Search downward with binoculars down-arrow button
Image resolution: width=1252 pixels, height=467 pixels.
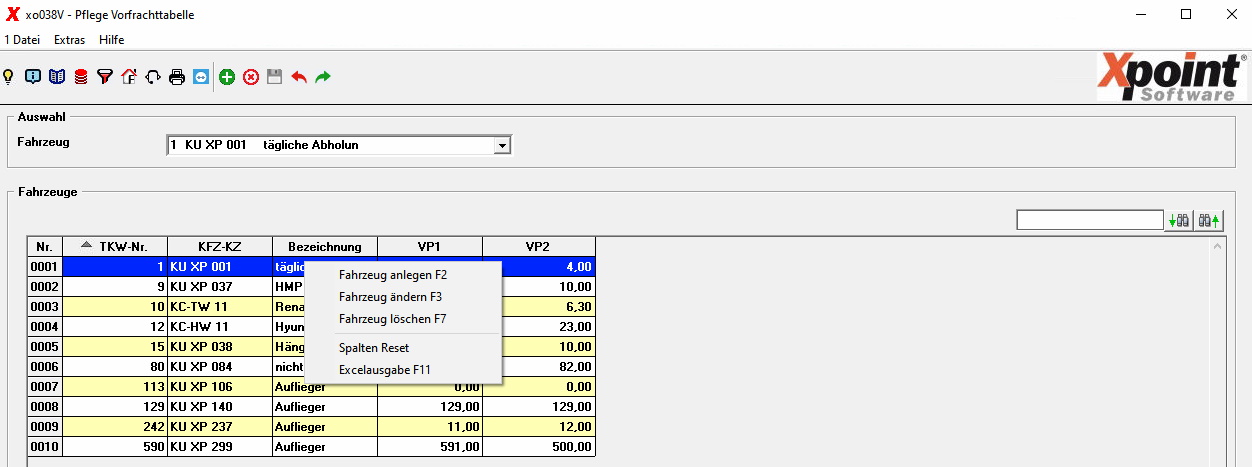click(1179, 220)
